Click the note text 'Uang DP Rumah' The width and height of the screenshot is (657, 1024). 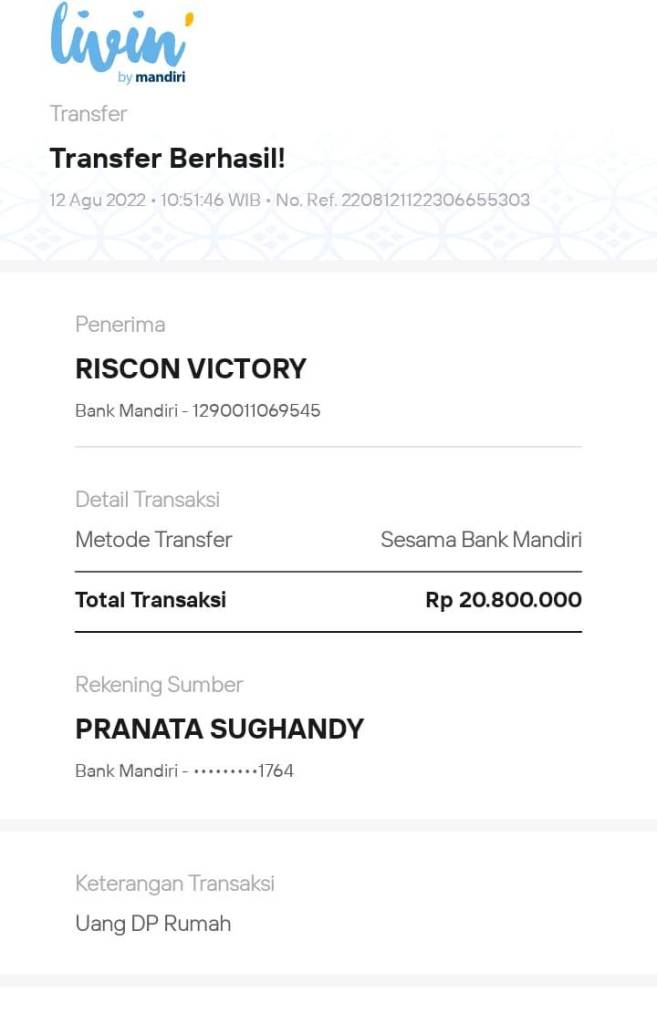pyautogui.click(x=152, y=923)
